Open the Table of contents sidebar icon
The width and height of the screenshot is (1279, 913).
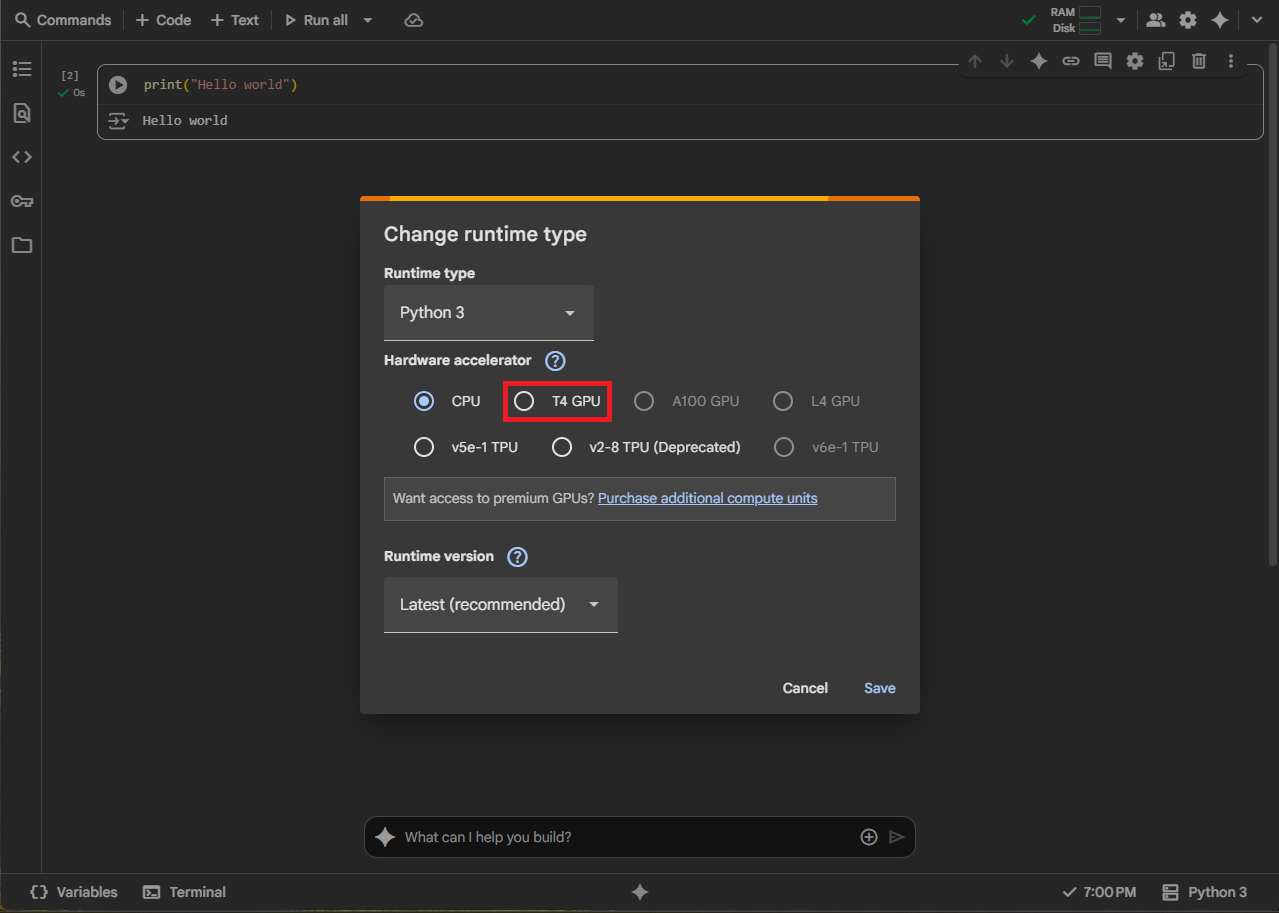(x=22, y=69)
